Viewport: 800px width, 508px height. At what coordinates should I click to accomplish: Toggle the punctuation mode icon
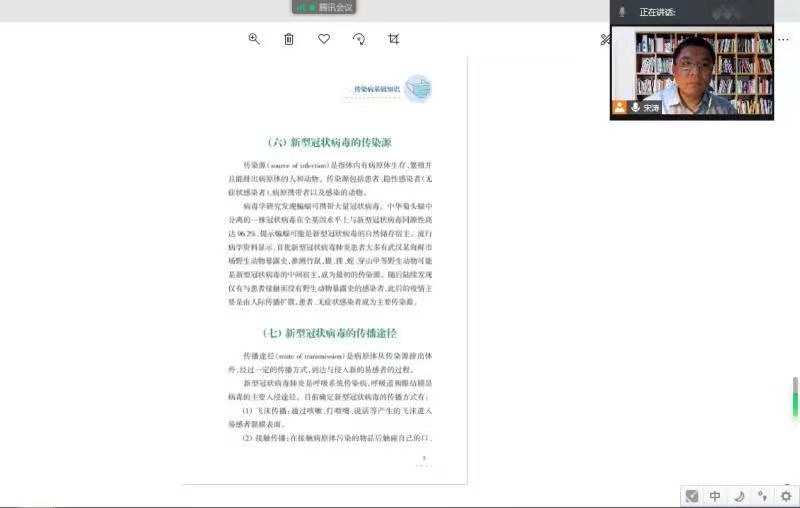tap(762, 496)
